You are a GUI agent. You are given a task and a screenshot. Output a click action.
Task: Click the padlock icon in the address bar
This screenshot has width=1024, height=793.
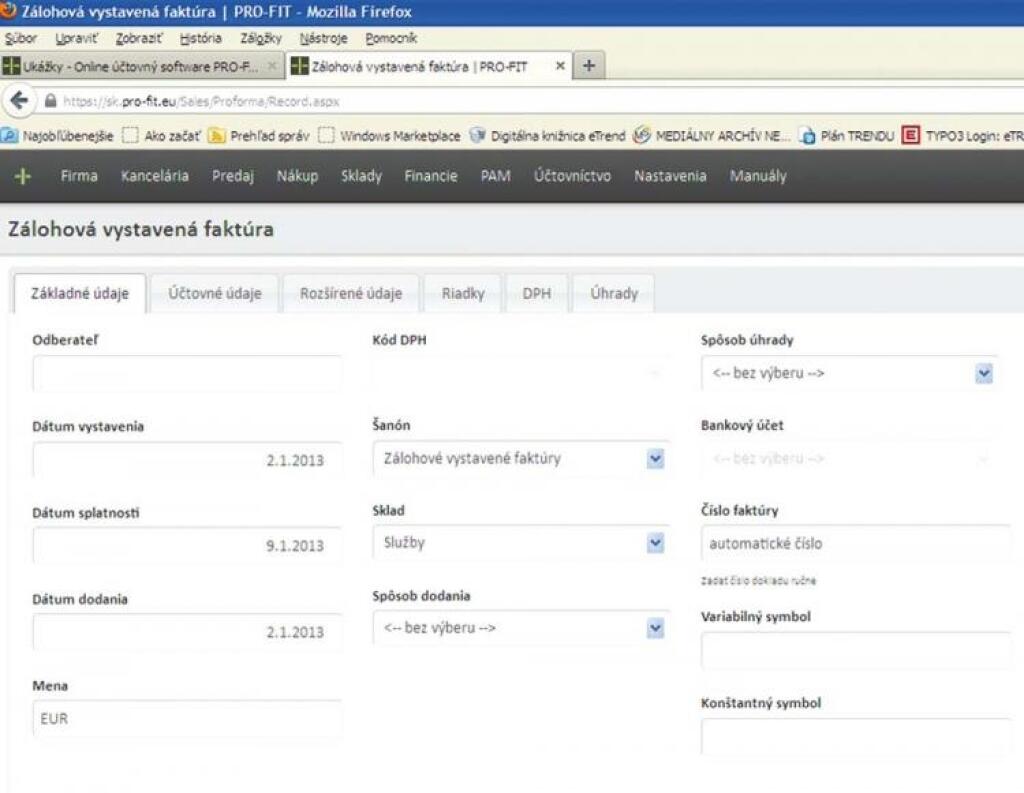pyautogui.click(x=50, y=101)
